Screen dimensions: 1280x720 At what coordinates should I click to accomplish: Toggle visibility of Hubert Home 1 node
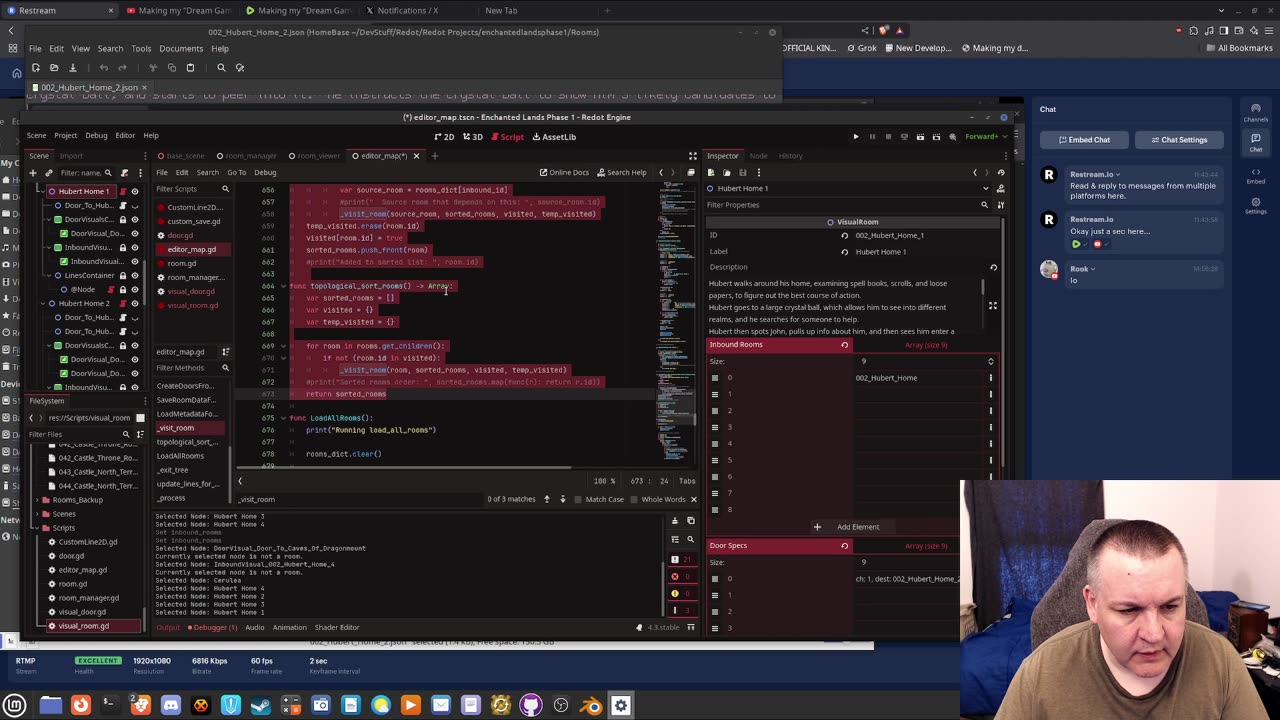click(135, 191)
